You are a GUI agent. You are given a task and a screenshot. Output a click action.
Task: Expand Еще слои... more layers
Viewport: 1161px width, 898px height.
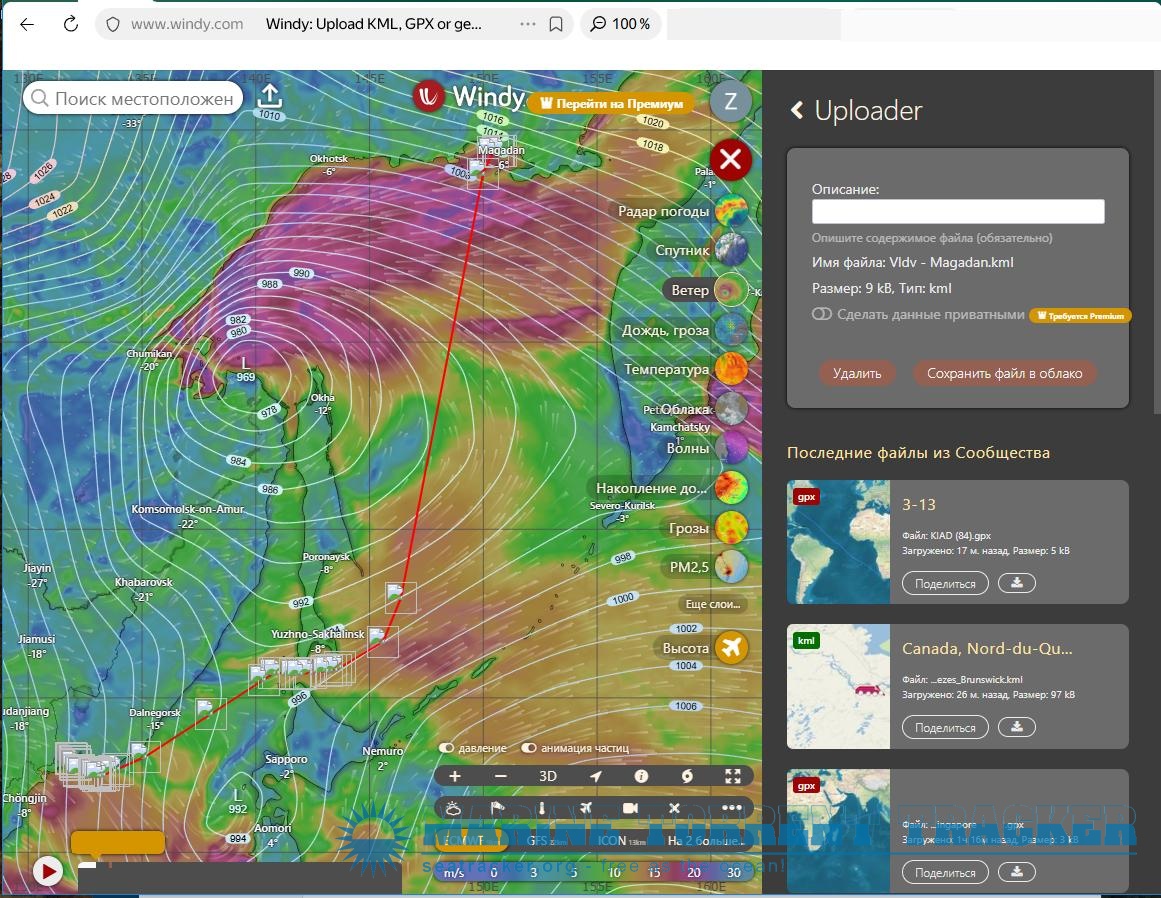[712, 604]
